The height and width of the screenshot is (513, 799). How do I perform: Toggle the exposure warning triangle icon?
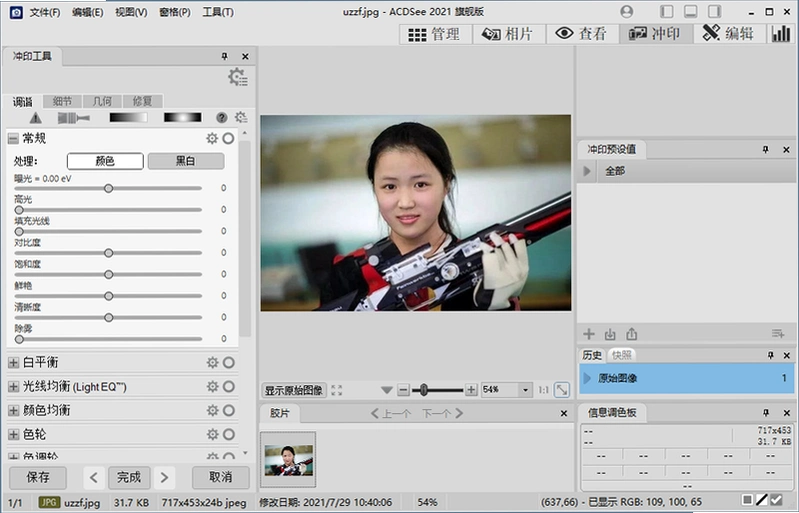click(36, 118)
